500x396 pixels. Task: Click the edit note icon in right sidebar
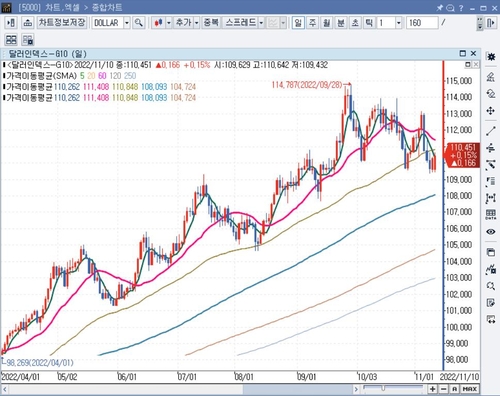491,303
